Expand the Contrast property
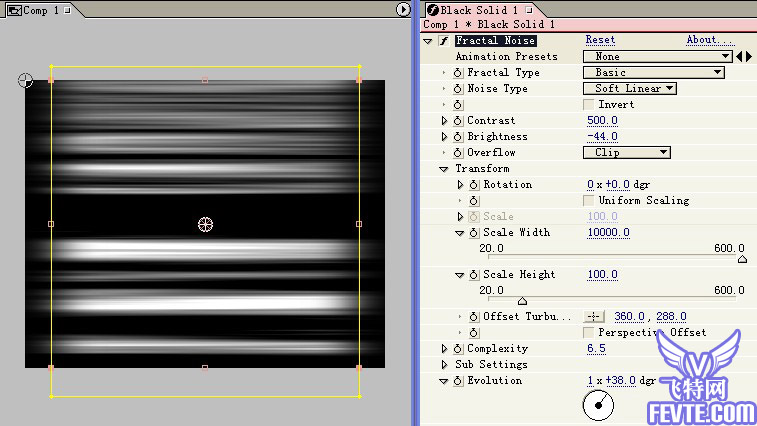Screen dimensions: 757x426 pos(444,120)
